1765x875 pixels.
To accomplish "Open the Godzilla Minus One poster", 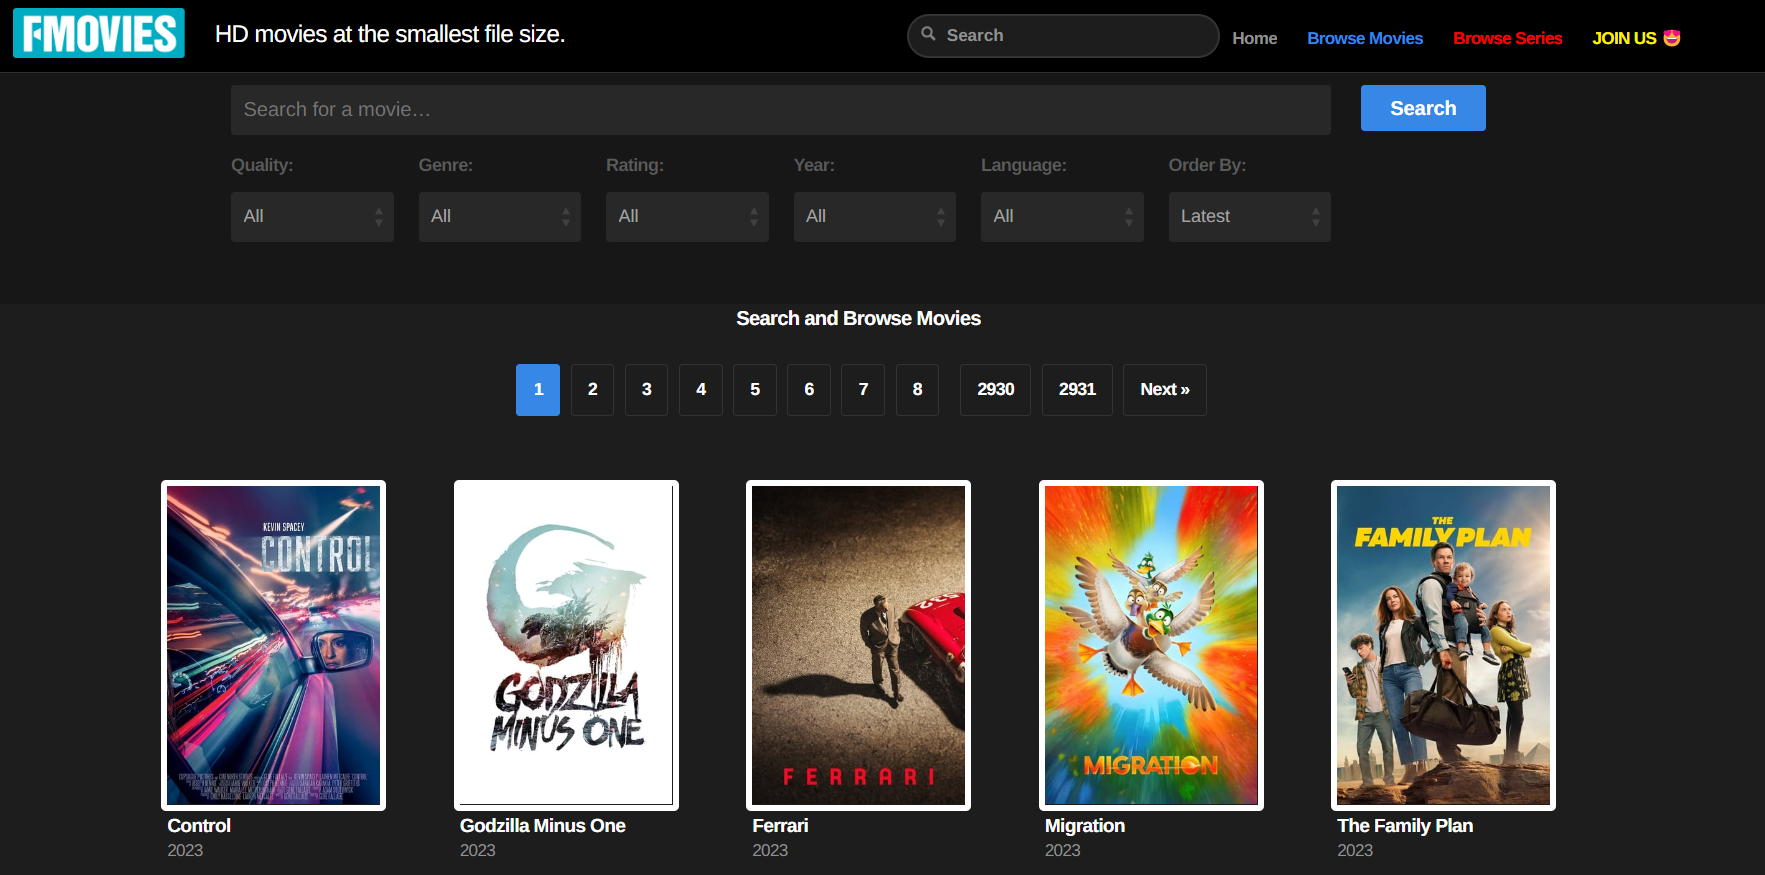I will 566,645.
